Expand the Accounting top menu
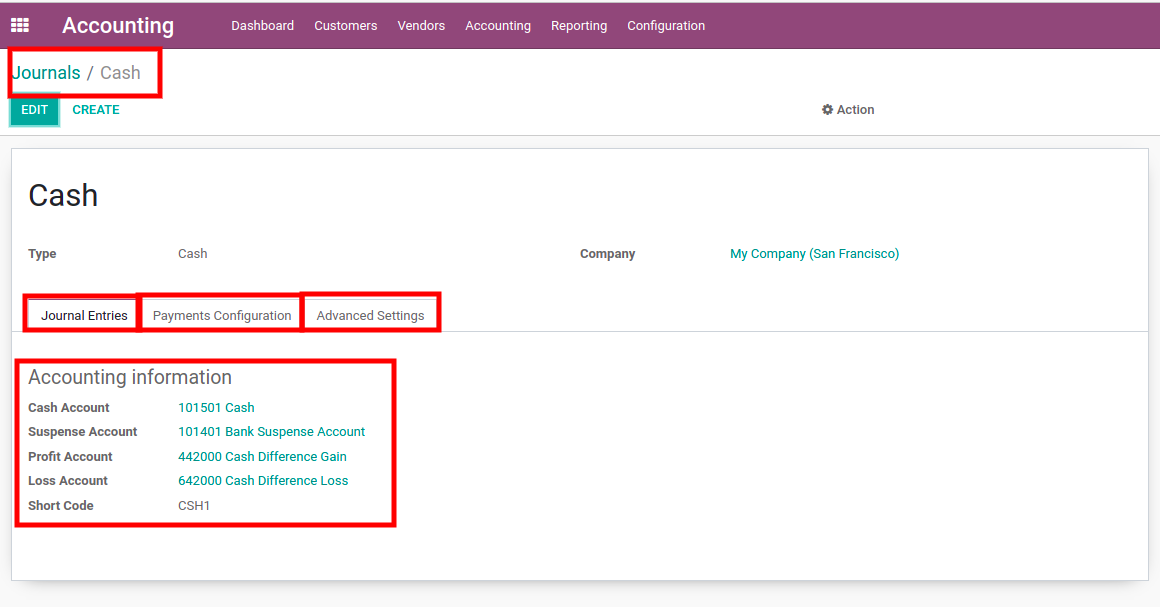1160x607 pixels. click(497, 26)
